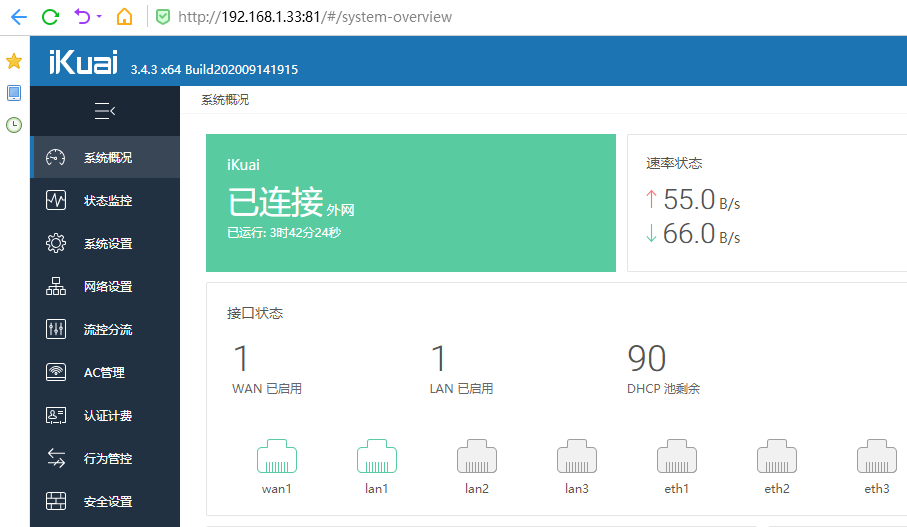Open 状态监控 menu item
This screenshot has height=527, width=907.
[x=105, y=200]
